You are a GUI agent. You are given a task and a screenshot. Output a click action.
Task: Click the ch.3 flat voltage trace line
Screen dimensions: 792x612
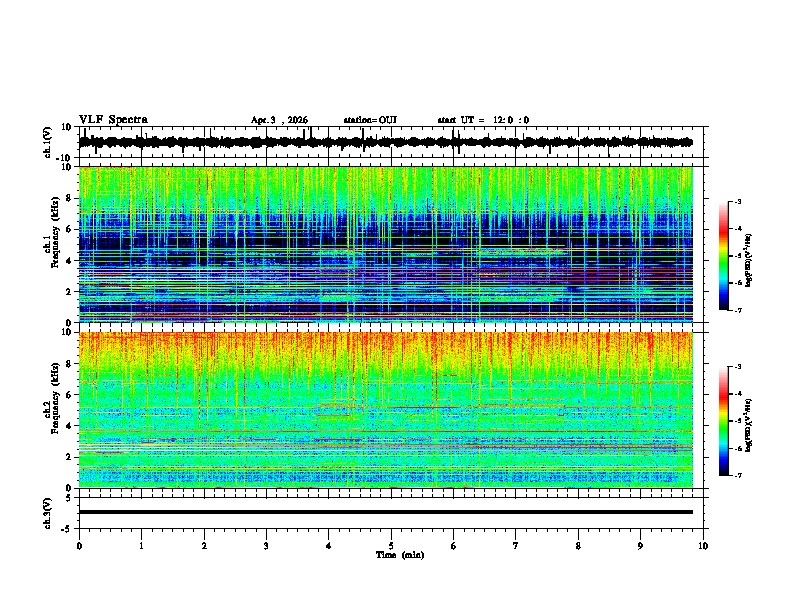[386, 512]
